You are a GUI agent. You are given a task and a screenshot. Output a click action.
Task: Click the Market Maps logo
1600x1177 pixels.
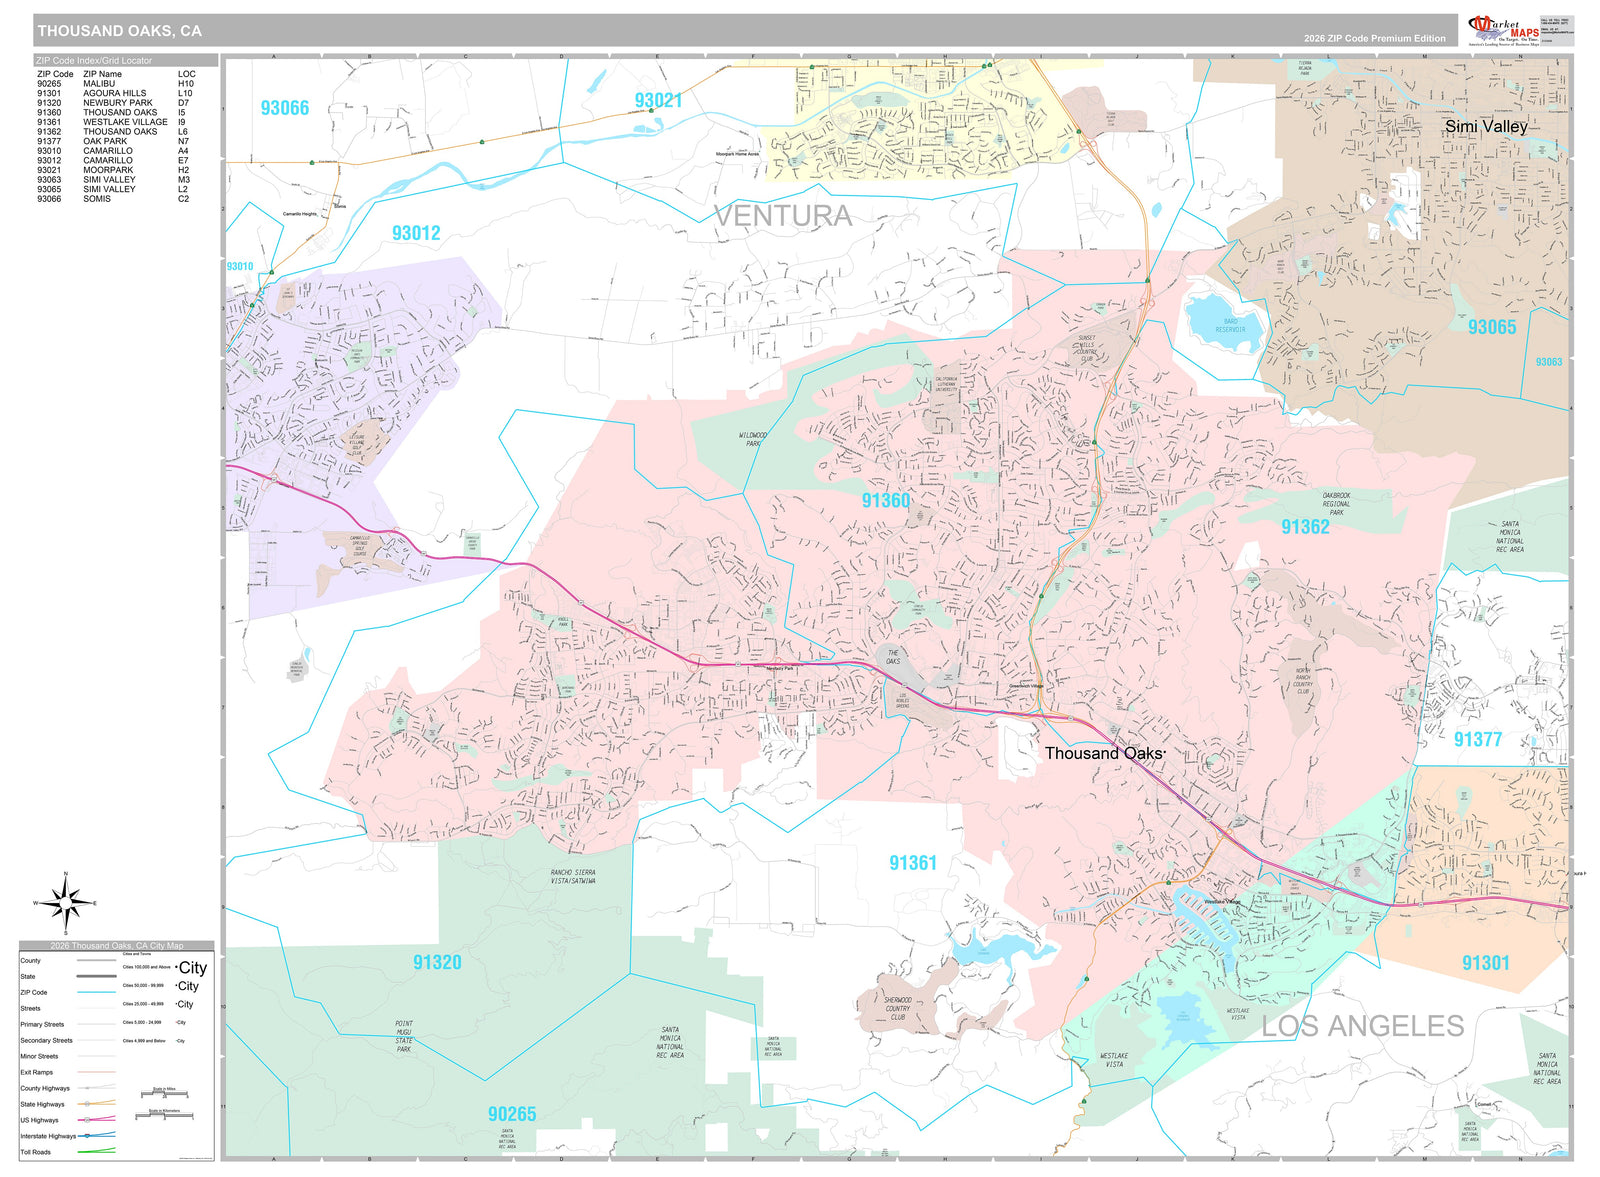1503,29
